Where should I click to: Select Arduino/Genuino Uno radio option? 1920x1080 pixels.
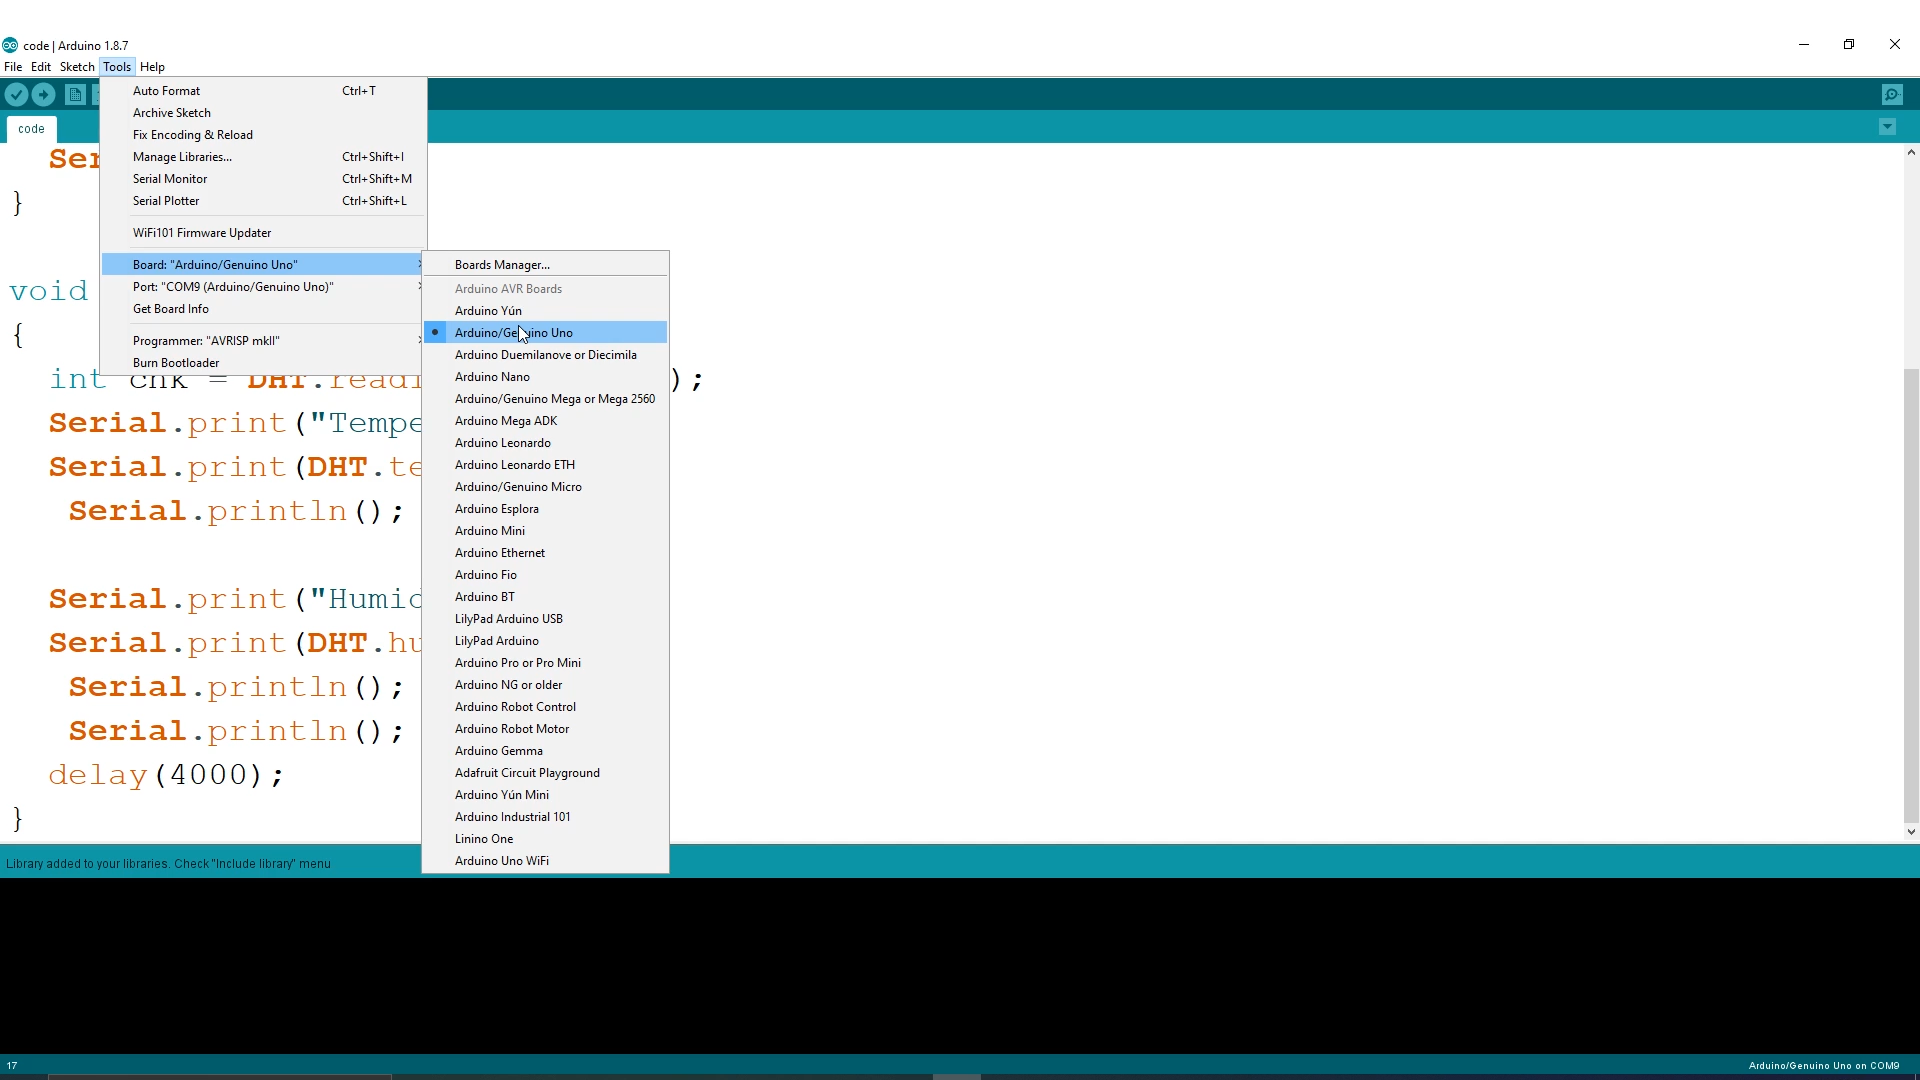tap(513, 333)
